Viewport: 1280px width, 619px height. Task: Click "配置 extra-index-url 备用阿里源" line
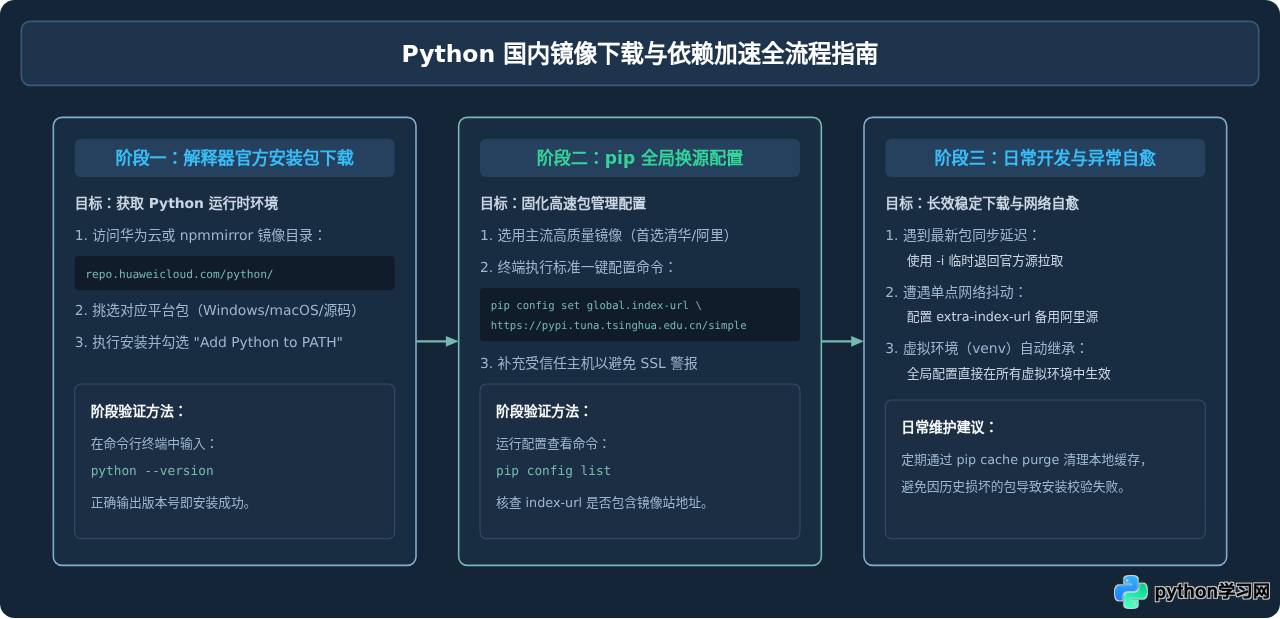[1002, 317]
